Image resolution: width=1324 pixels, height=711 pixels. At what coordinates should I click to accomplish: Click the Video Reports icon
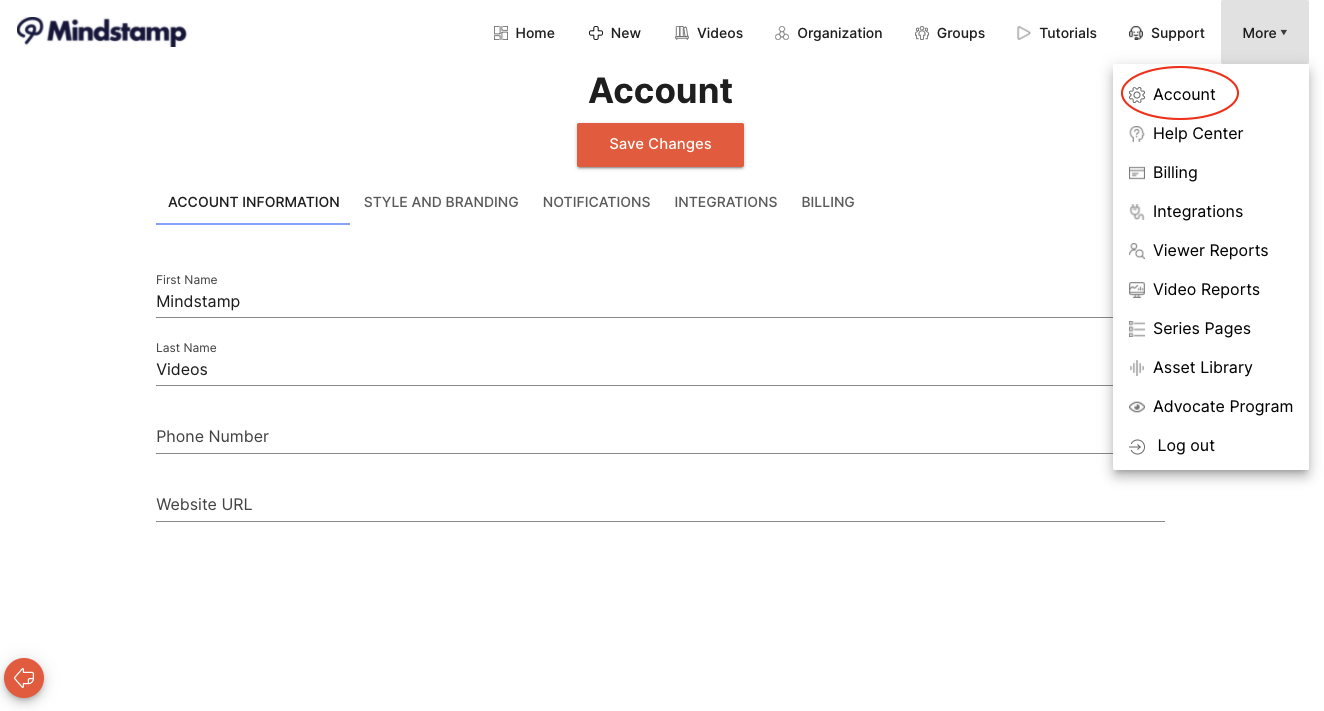1137,289
